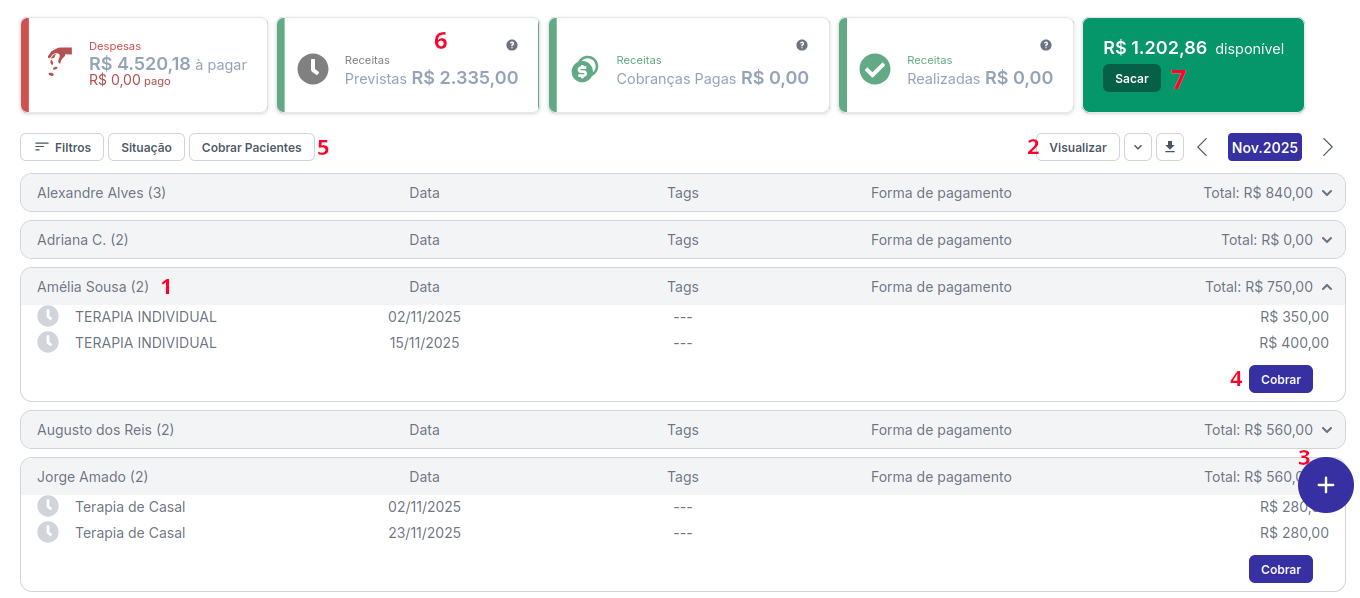This screenshot has width=1360, height=598.
Task: Open the Filtros menu
Action: pyautogui.click(x=62, y=147)
